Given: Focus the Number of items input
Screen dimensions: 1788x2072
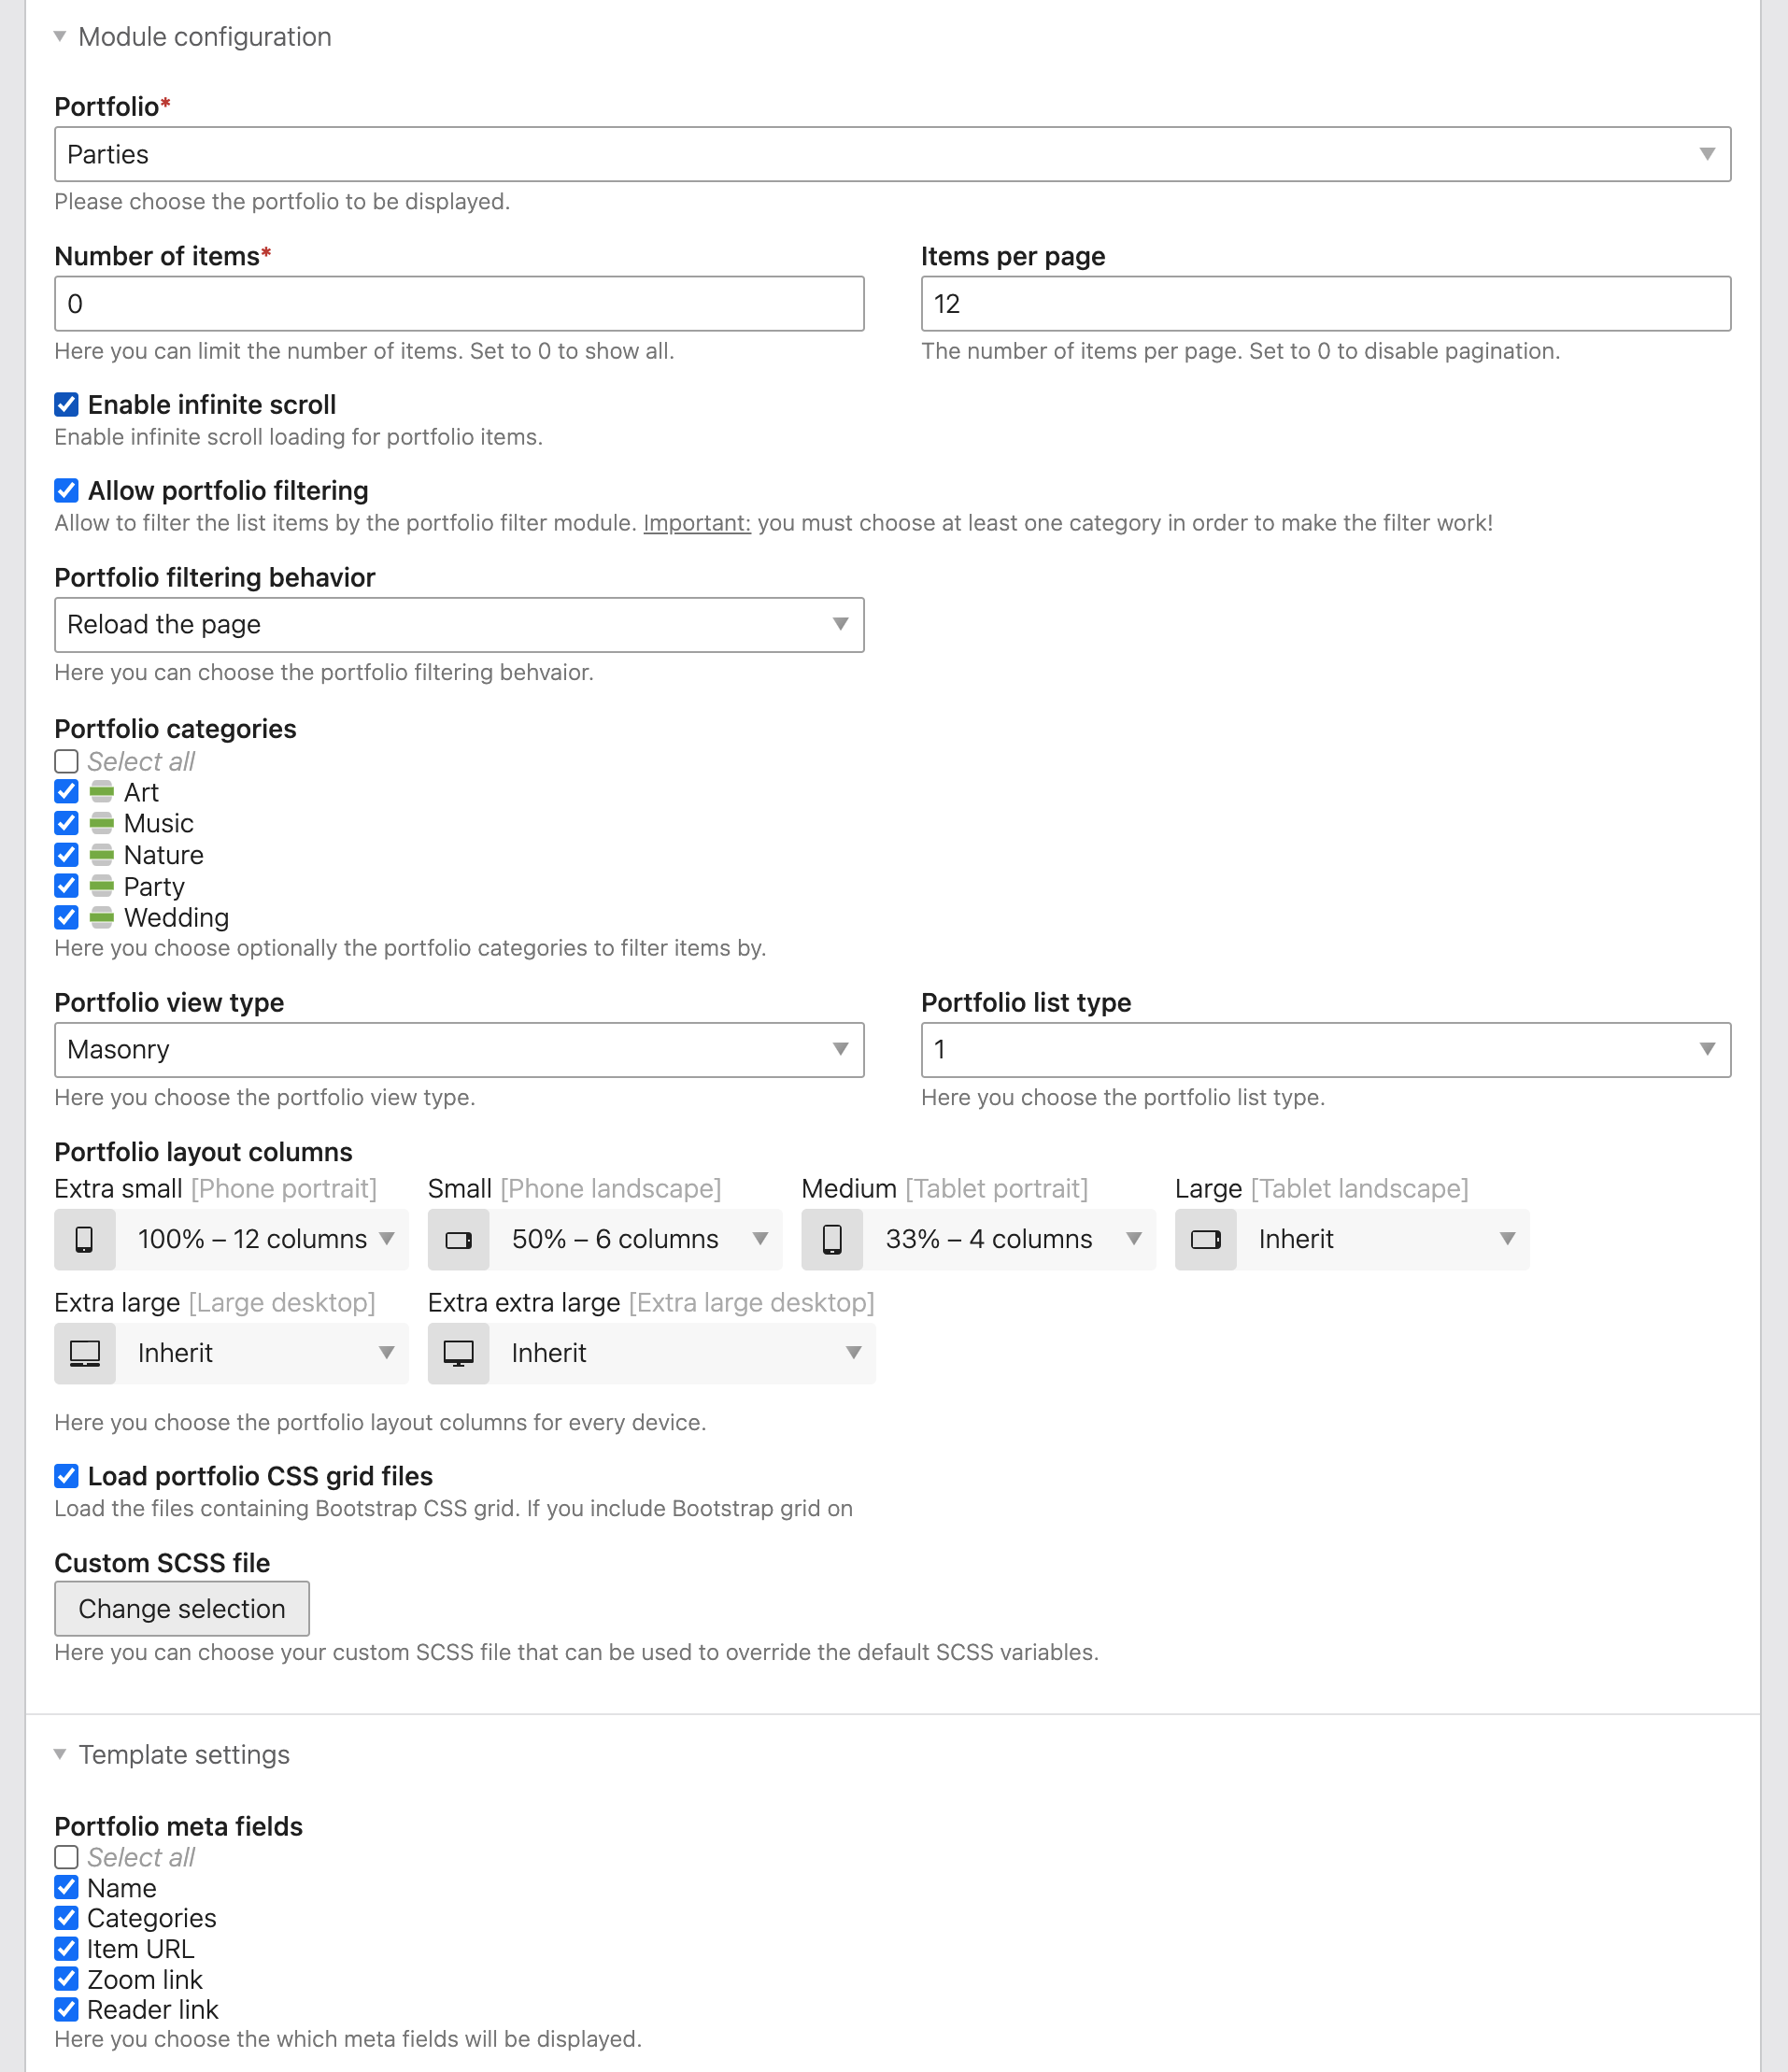Looking at the screenshot, I should click(459, 304).
